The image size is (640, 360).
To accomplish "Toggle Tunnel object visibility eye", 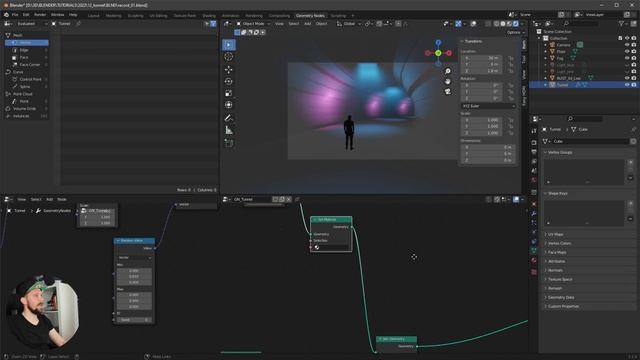I will point(627,85).
